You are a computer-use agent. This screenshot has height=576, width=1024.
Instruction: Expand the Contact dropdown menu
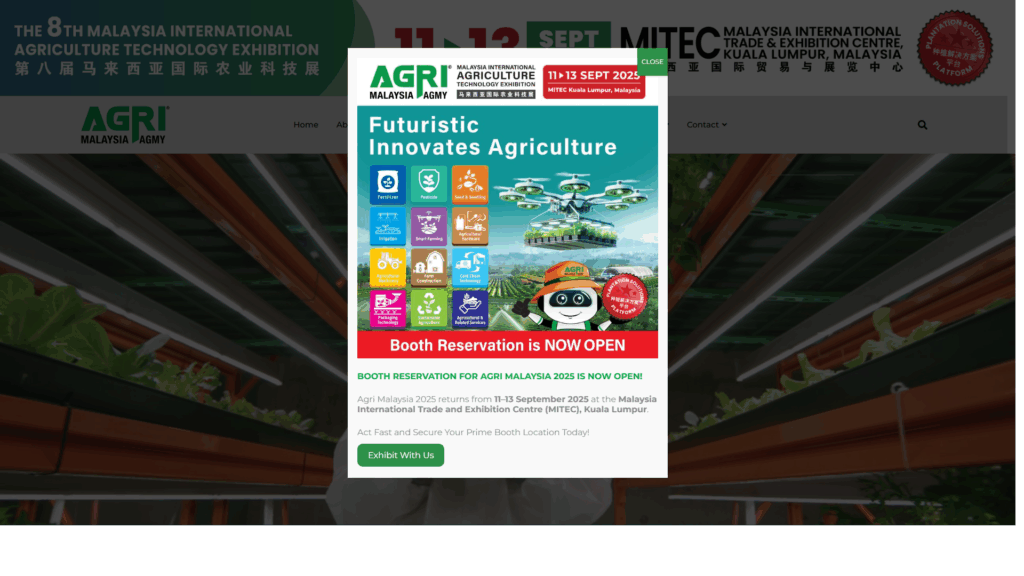(706, 125)
